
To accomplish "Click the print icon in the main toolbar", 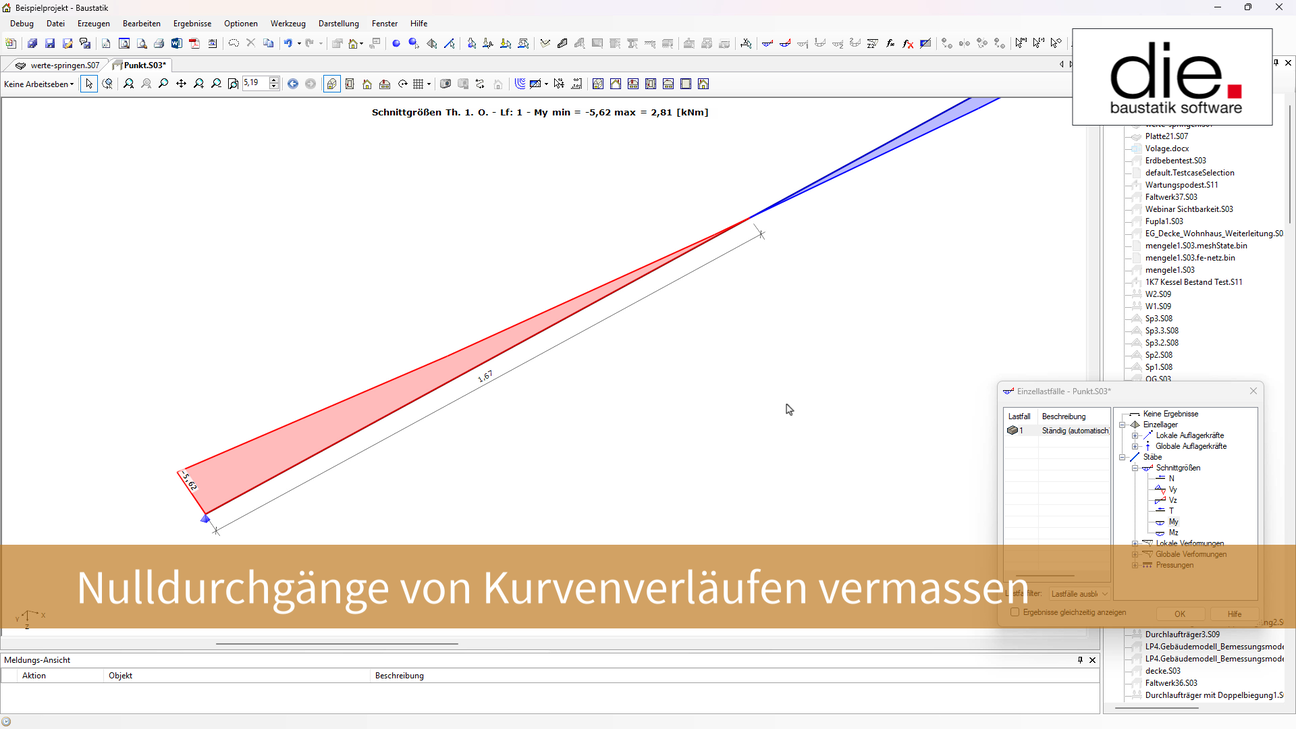I will pos(159,44).
